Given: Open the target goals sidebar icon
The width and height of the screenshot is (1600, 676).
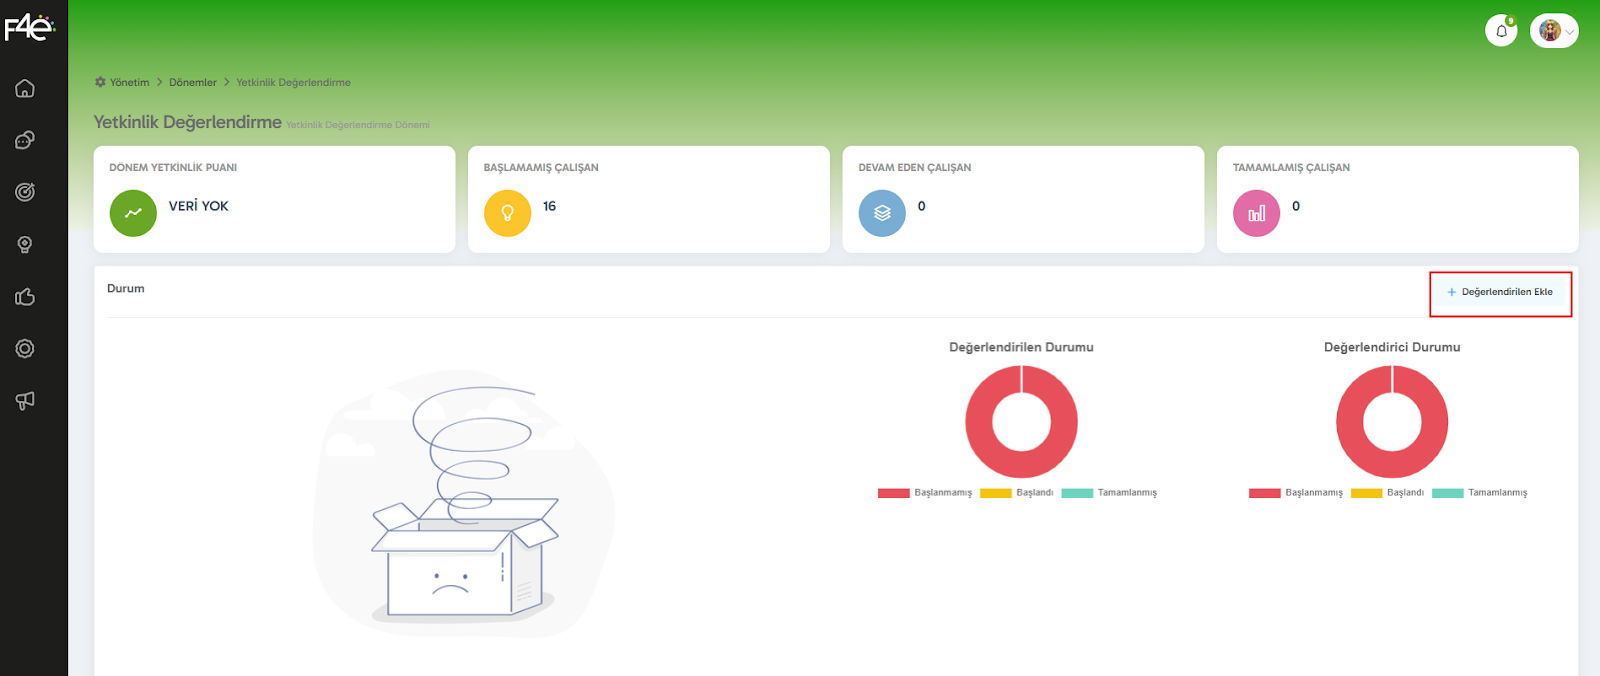Looking at the screenshot, I should pyautogui.click(x=25, y=192).
